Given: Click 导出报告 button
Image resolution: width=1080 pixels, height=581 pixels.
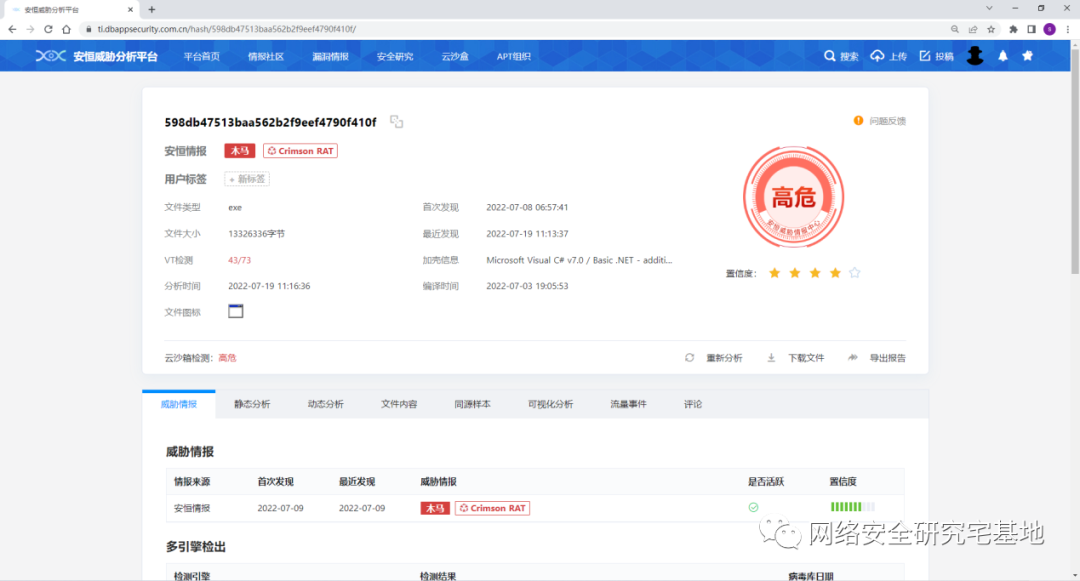Looking at the screenshot, I should point(887,358).
